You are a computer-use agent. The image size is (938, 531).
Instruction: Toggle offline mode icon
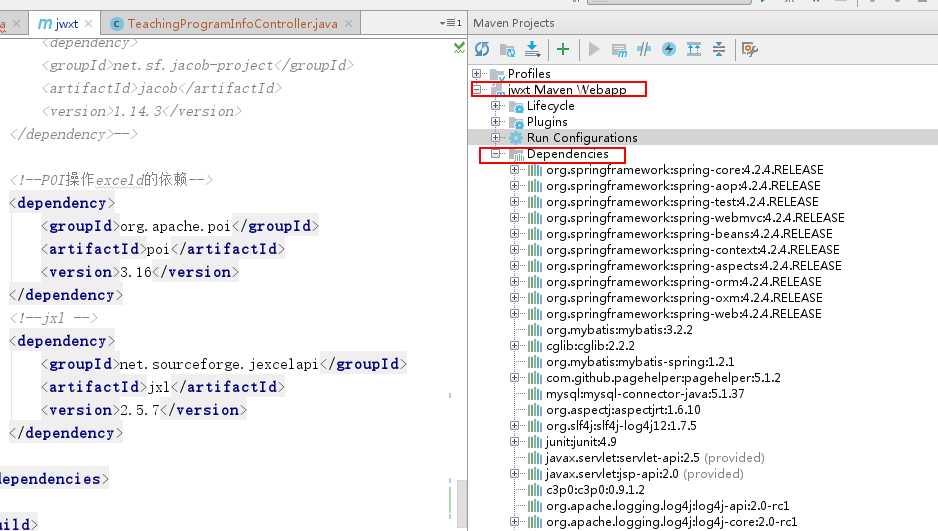(644, 49)
